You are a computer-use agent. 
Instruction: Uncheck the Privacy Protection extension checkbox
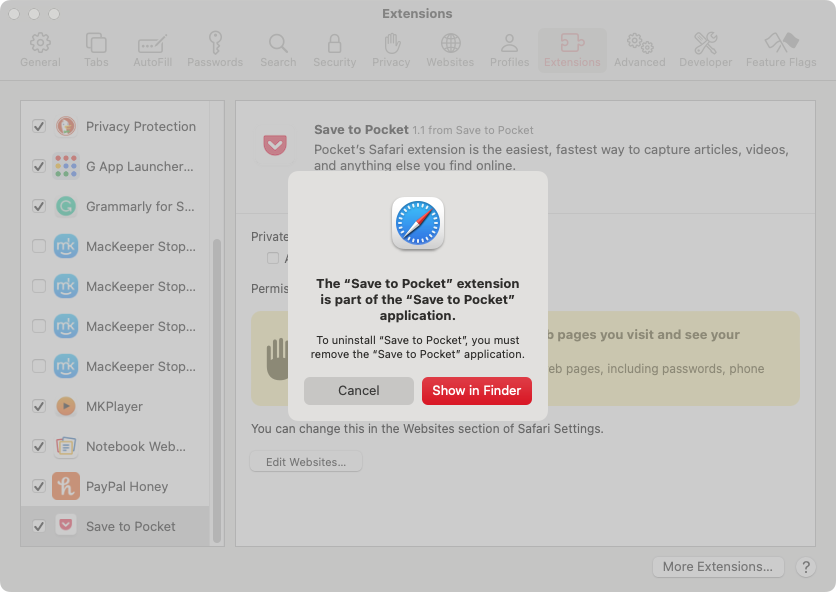[x=39, y=126]
